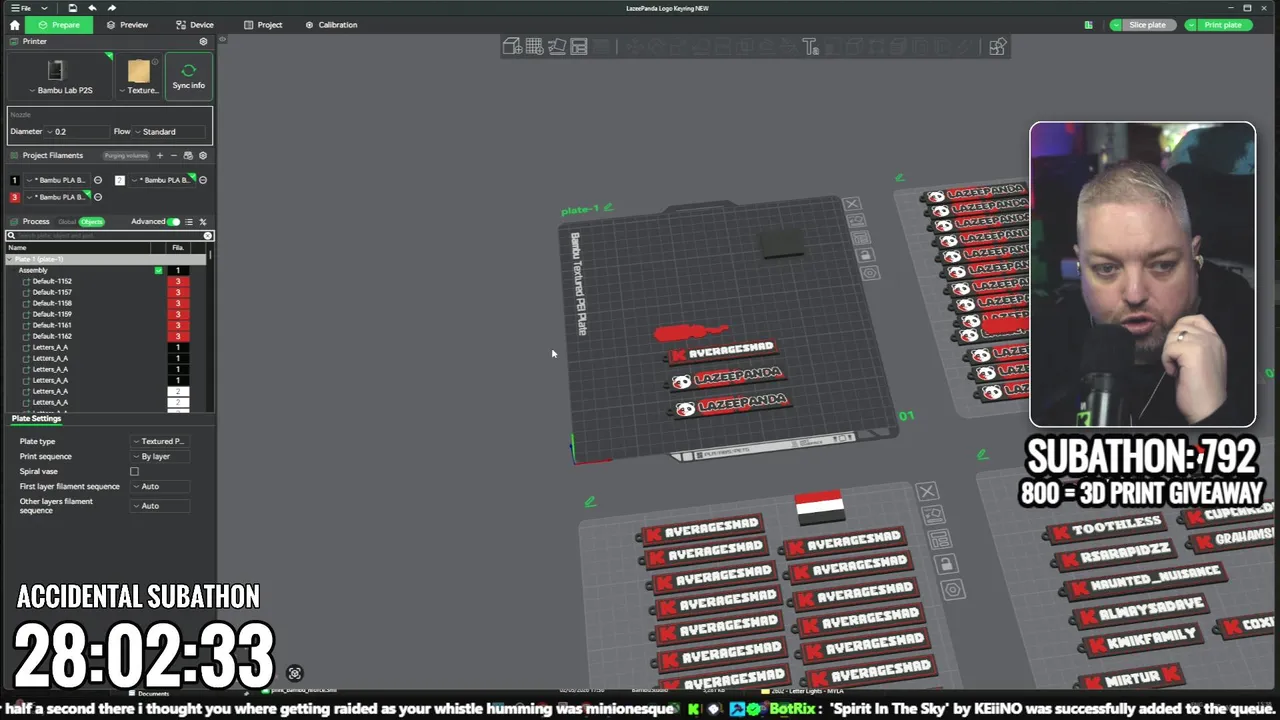Open the nozzle Diameter dropdown

[78, 131]
